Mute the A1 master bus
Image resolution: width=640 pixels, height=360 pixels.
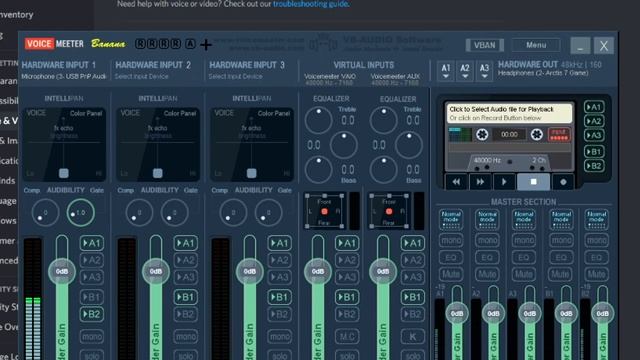pyautogui.click(x=451, y=274)
